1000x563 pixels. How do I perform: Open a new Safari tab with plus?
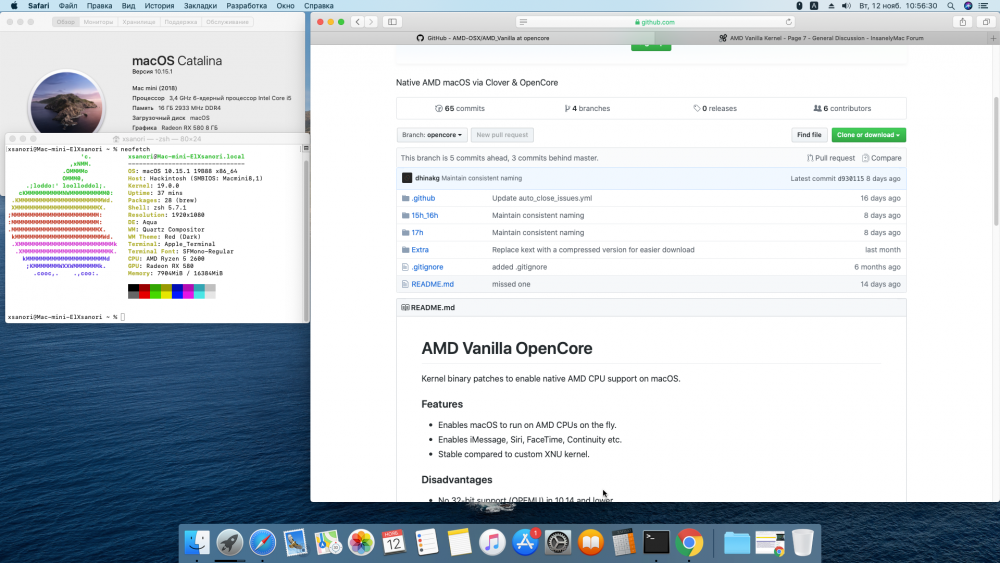coord(993,38)
